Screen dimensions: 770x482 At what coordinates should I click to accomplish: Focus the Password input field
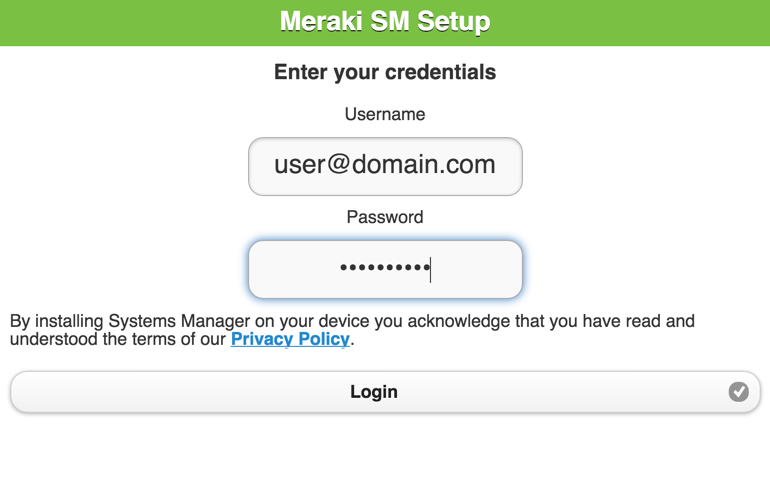385,269
